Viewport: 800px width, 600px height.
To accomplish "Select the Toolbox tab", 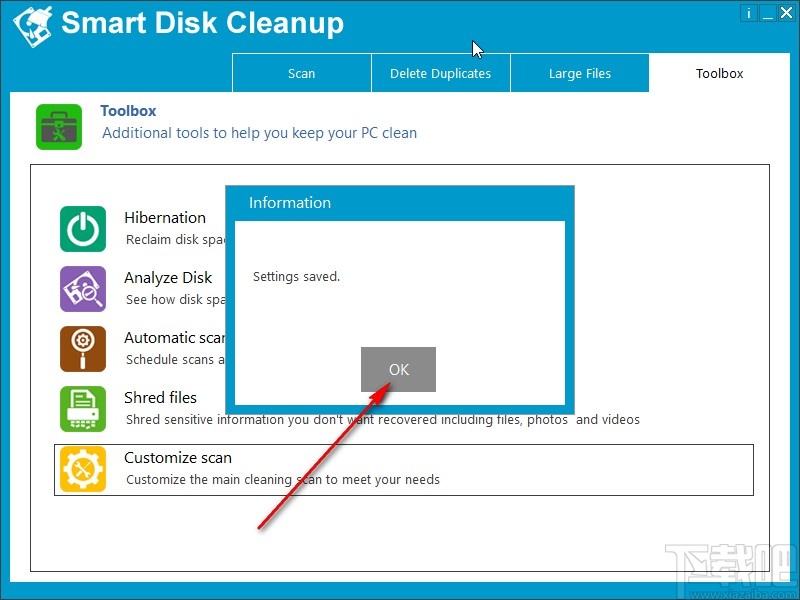I will tap(719, 73).
